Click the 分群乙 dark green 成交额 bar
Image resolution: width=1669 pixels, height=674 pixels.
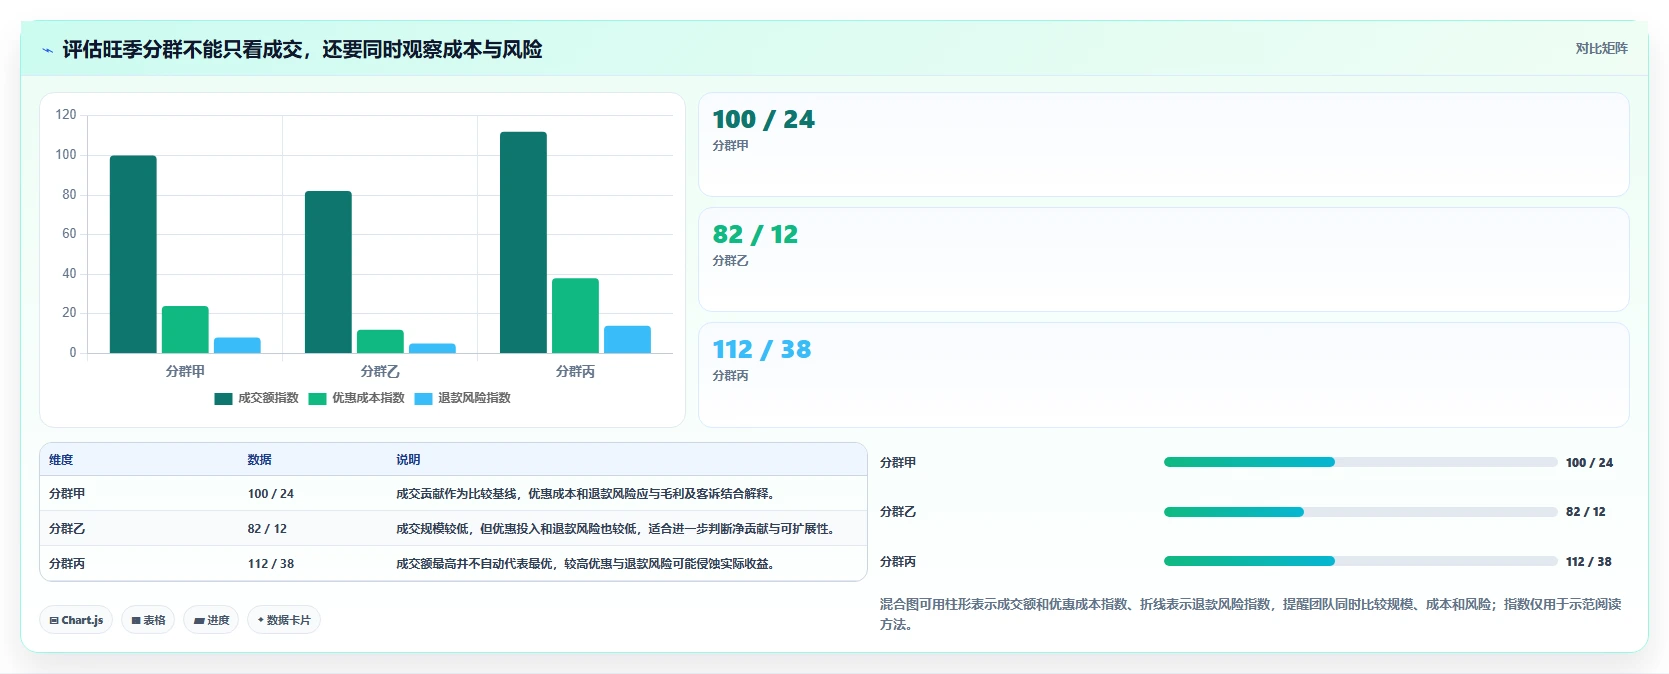tap(328, 272)
